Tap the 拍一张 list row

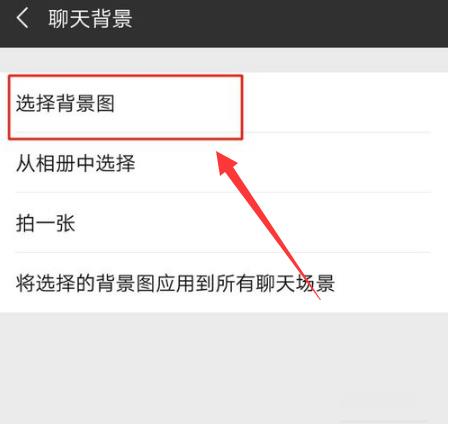point(224,223)
